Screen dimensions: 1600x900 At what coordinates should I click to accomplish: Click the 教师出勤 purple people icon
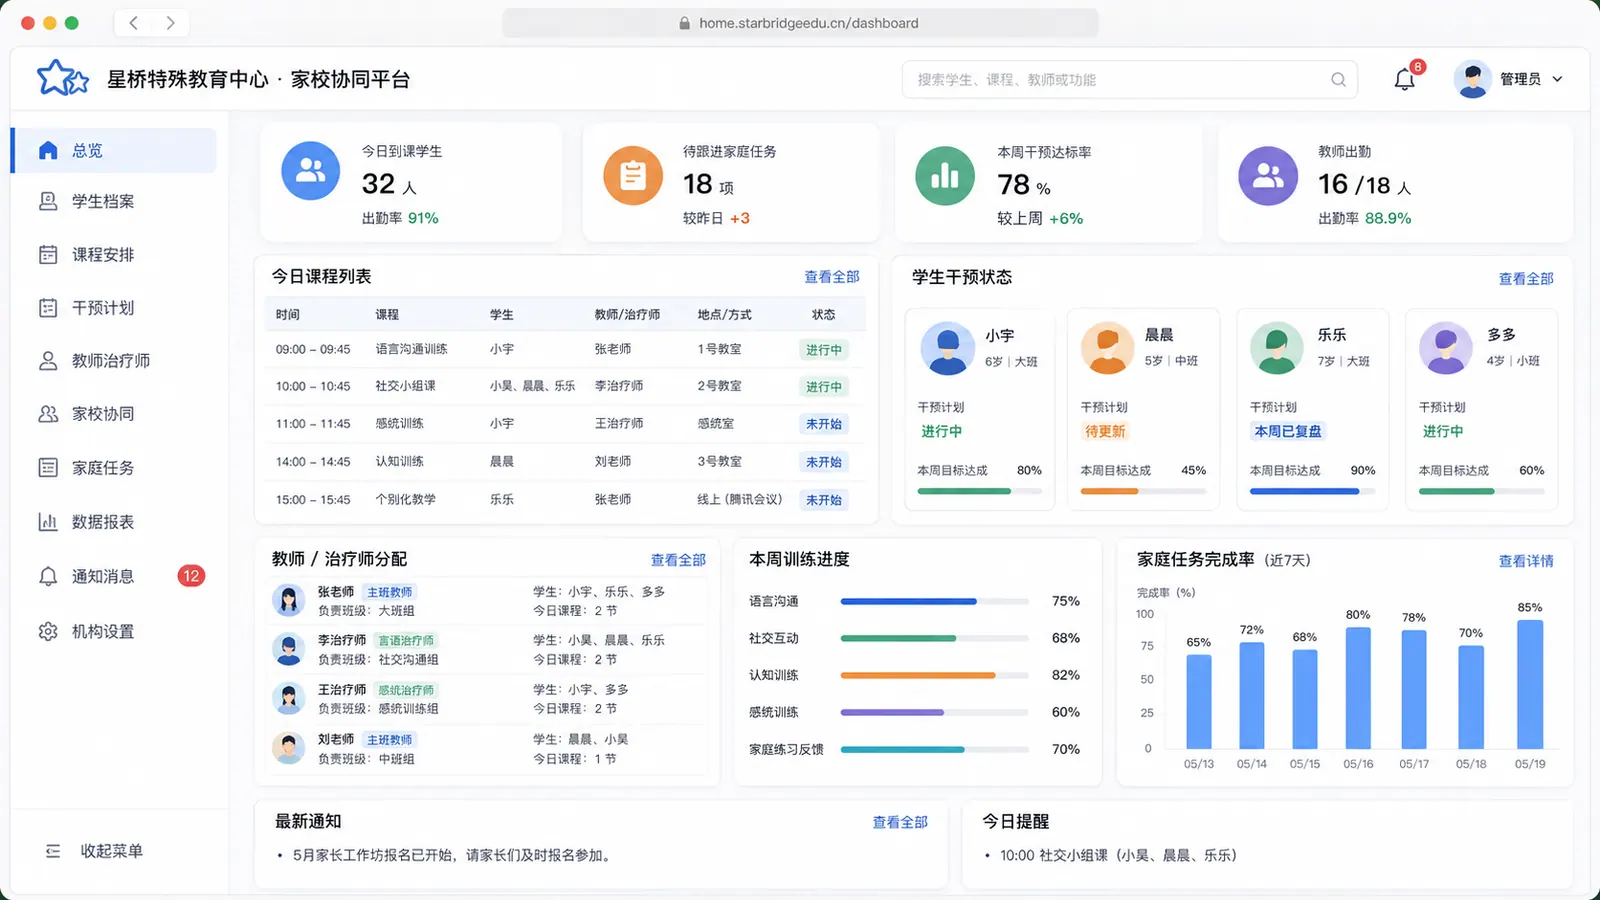tap(1268, 175)
